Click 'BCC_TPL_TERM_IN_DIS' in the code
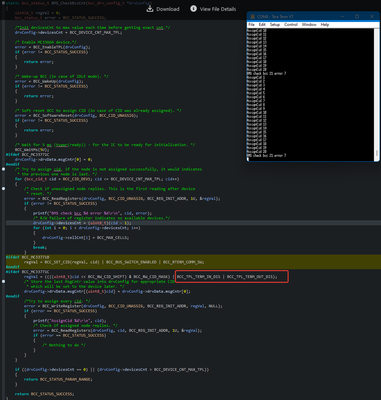The image size is (381, 400). click(199, 277)
